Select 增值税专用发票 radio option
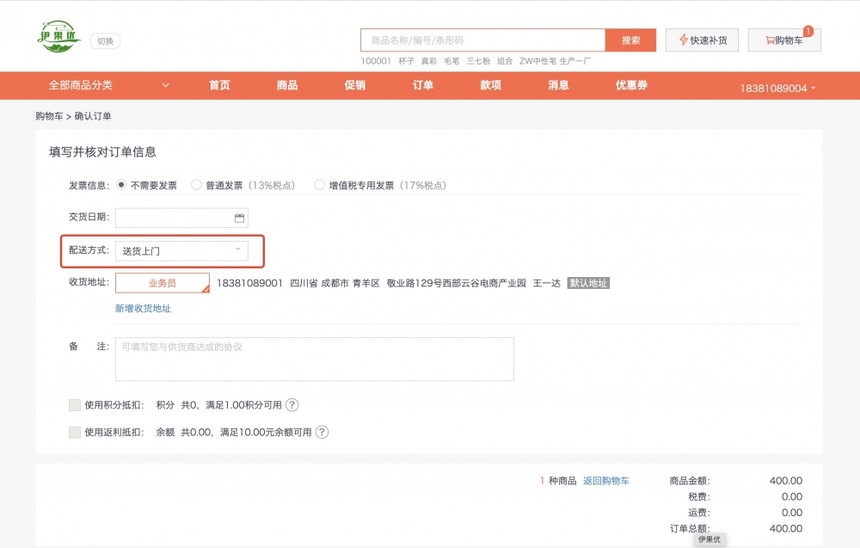Screen dimensions: 860x548 (319, 185)
